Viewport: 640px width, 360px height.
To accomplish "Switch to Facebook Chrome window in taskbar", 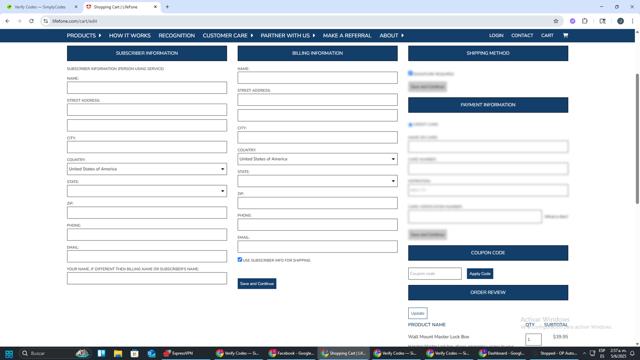I will tap(291, 353).
